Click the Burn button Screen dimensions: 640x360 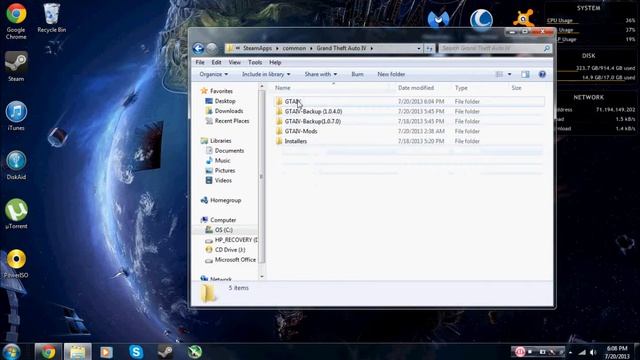pyautogui.click(x=357, y=74)
